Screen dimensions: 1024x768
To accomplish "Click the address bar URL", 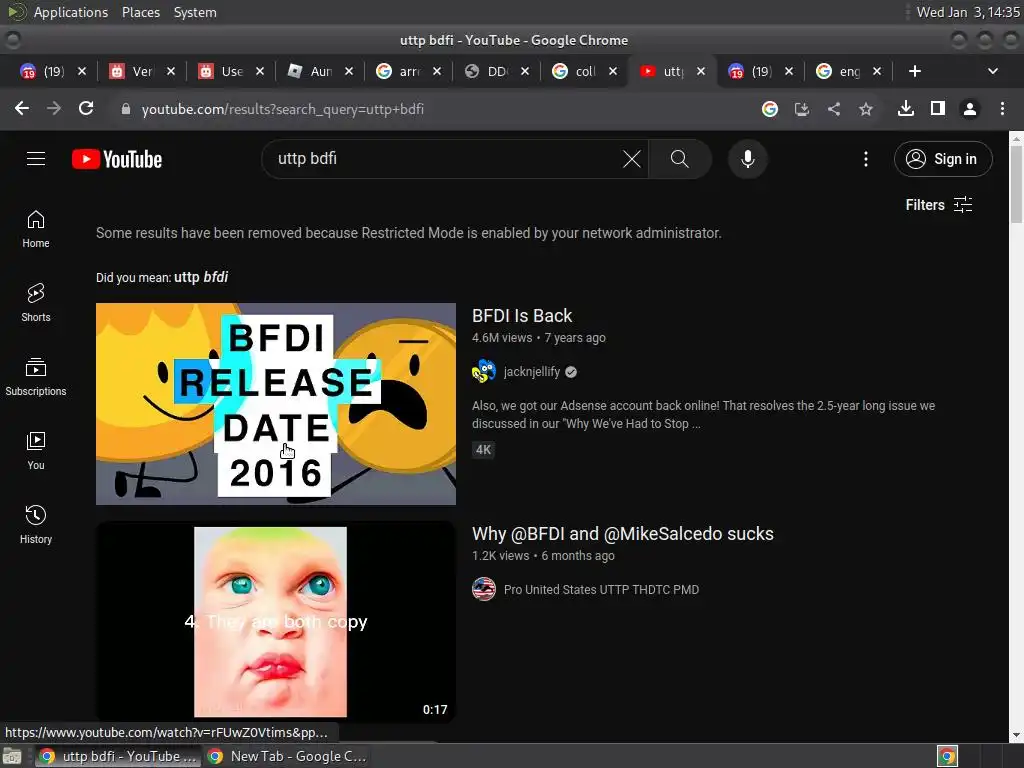I will tap(283, 109).
